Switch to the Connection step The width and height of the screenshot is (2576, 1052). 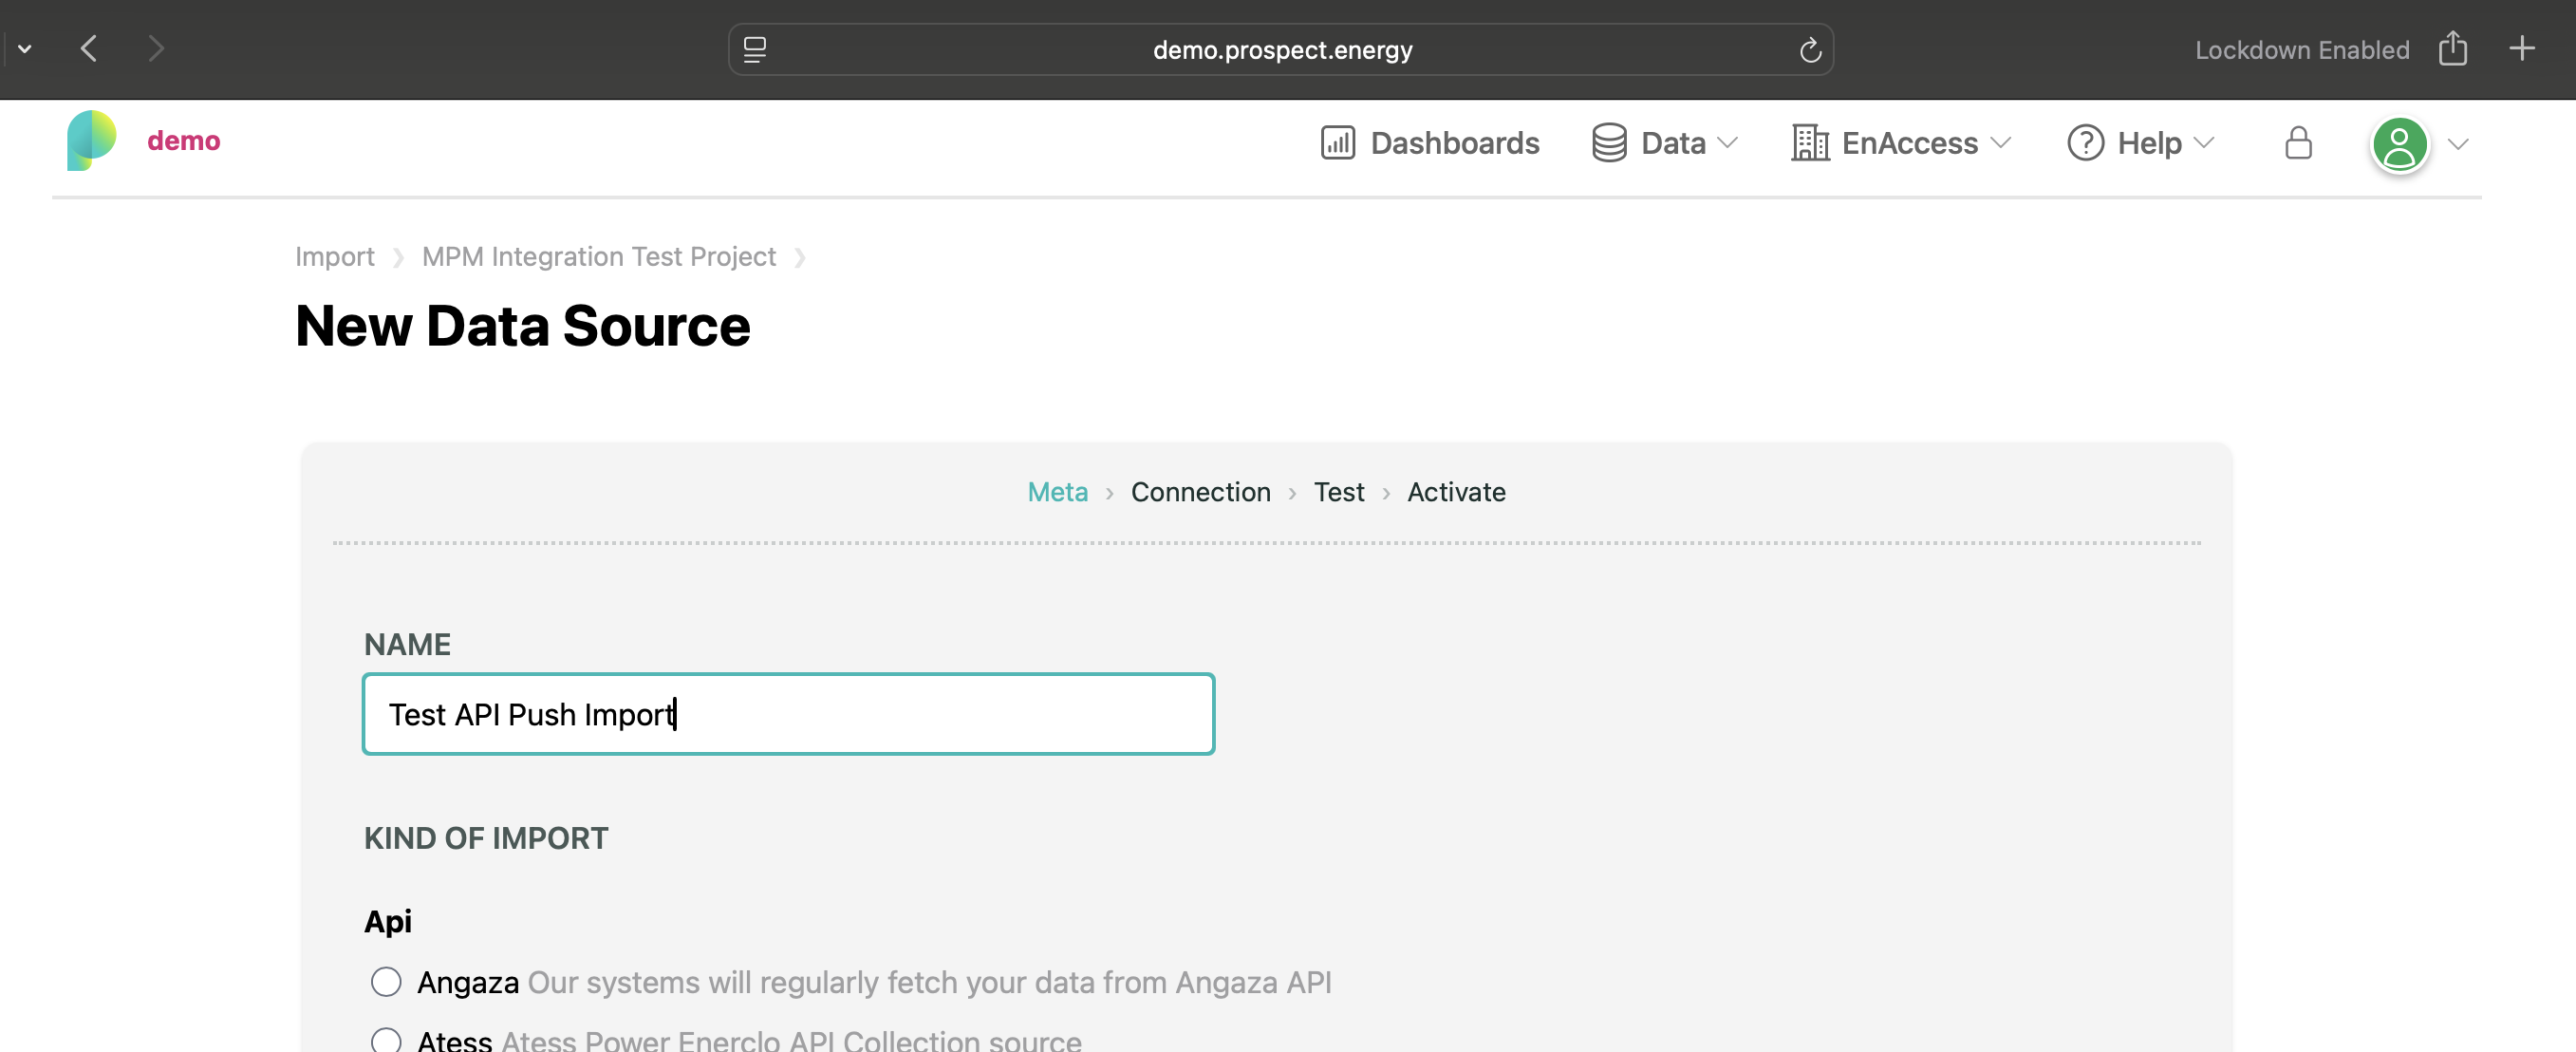[x=1200, y=491]
